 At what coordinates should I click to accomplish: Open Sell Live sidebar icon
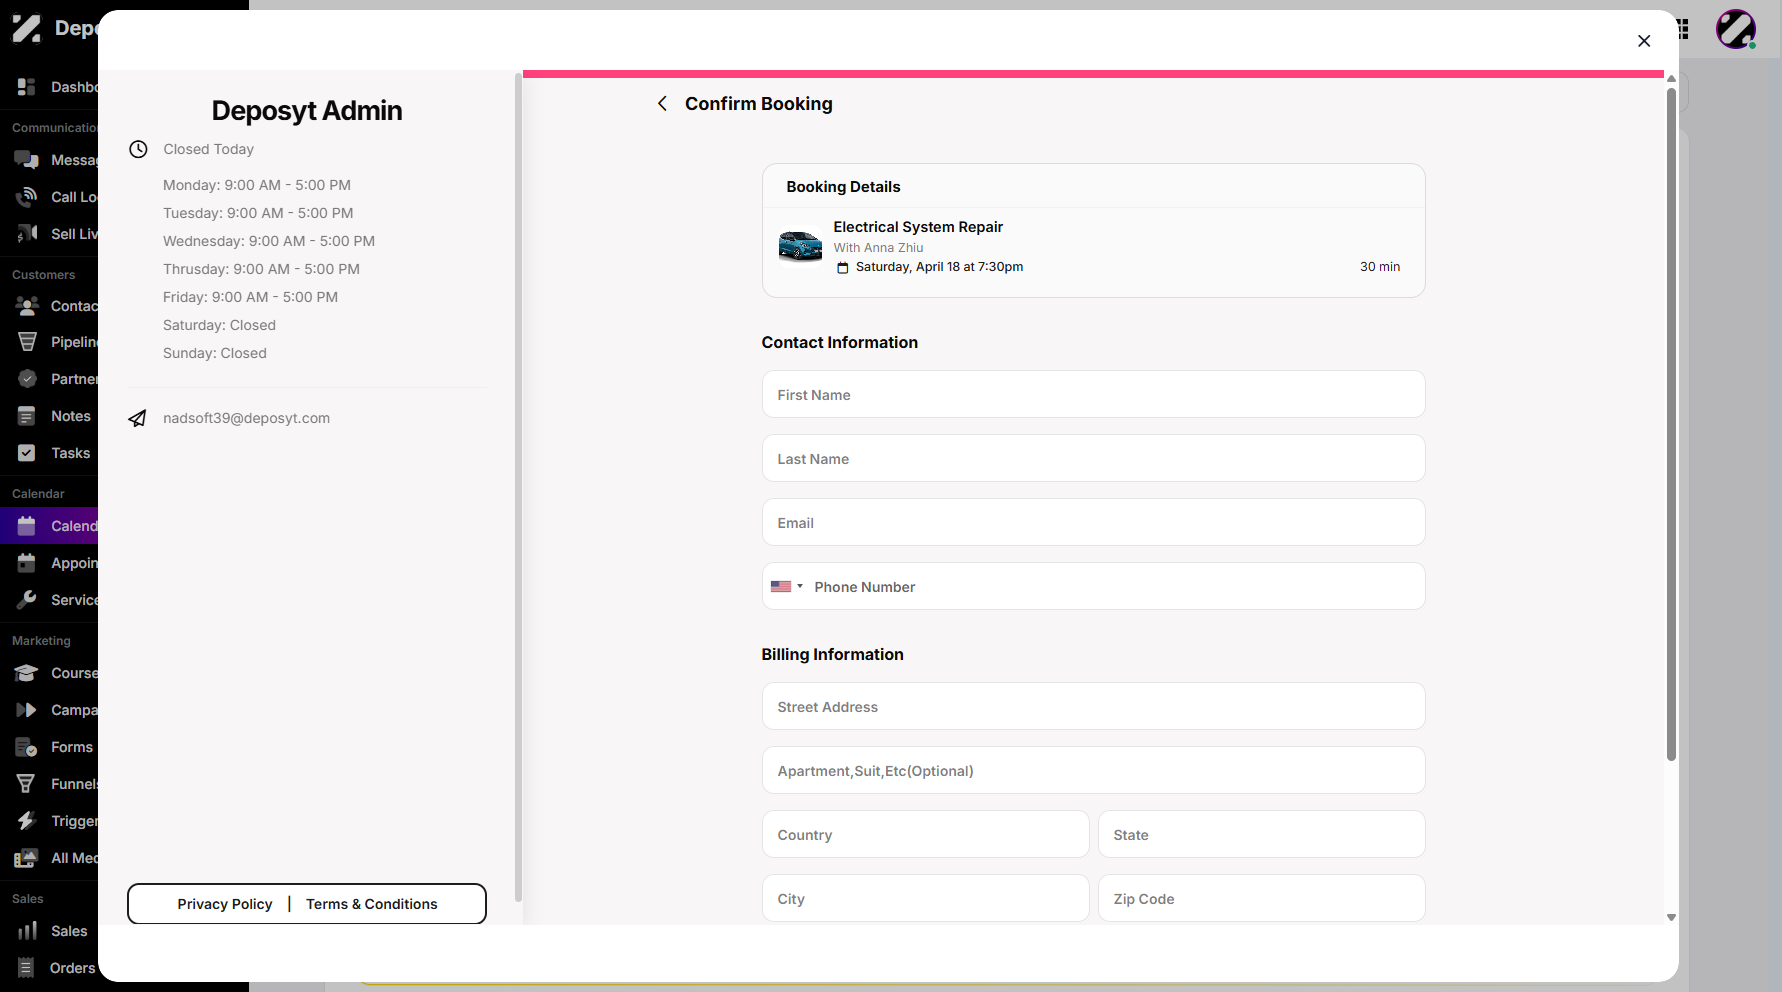tap(27, 234)
